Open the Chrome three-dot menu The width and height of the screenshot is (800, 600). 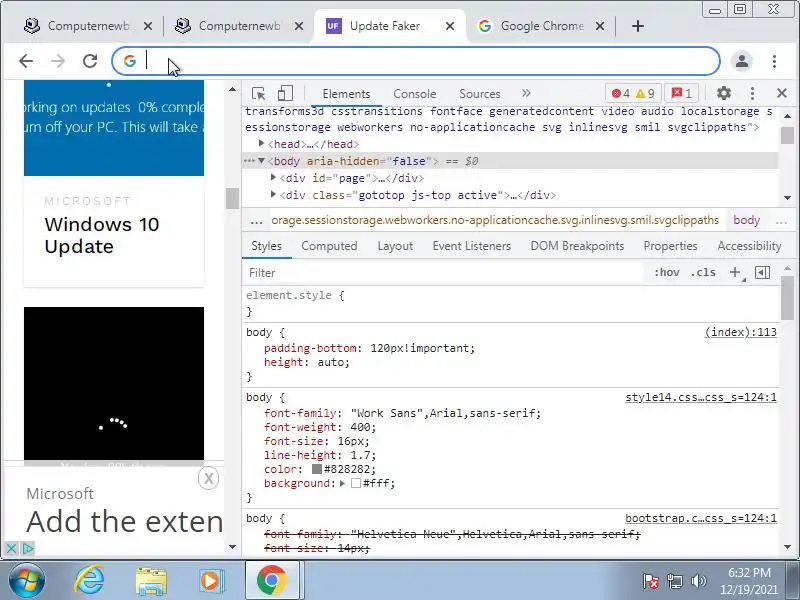tap(774, 61)
